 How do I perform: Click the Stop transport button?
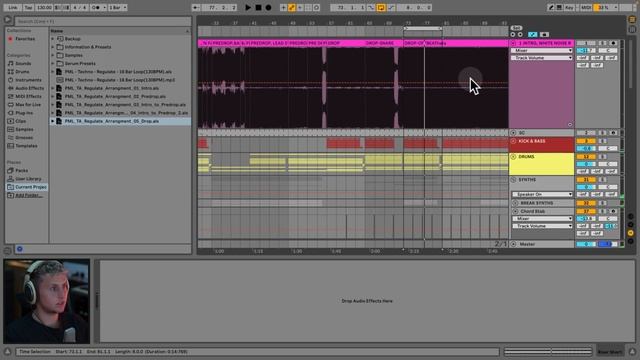pos(258,7)
